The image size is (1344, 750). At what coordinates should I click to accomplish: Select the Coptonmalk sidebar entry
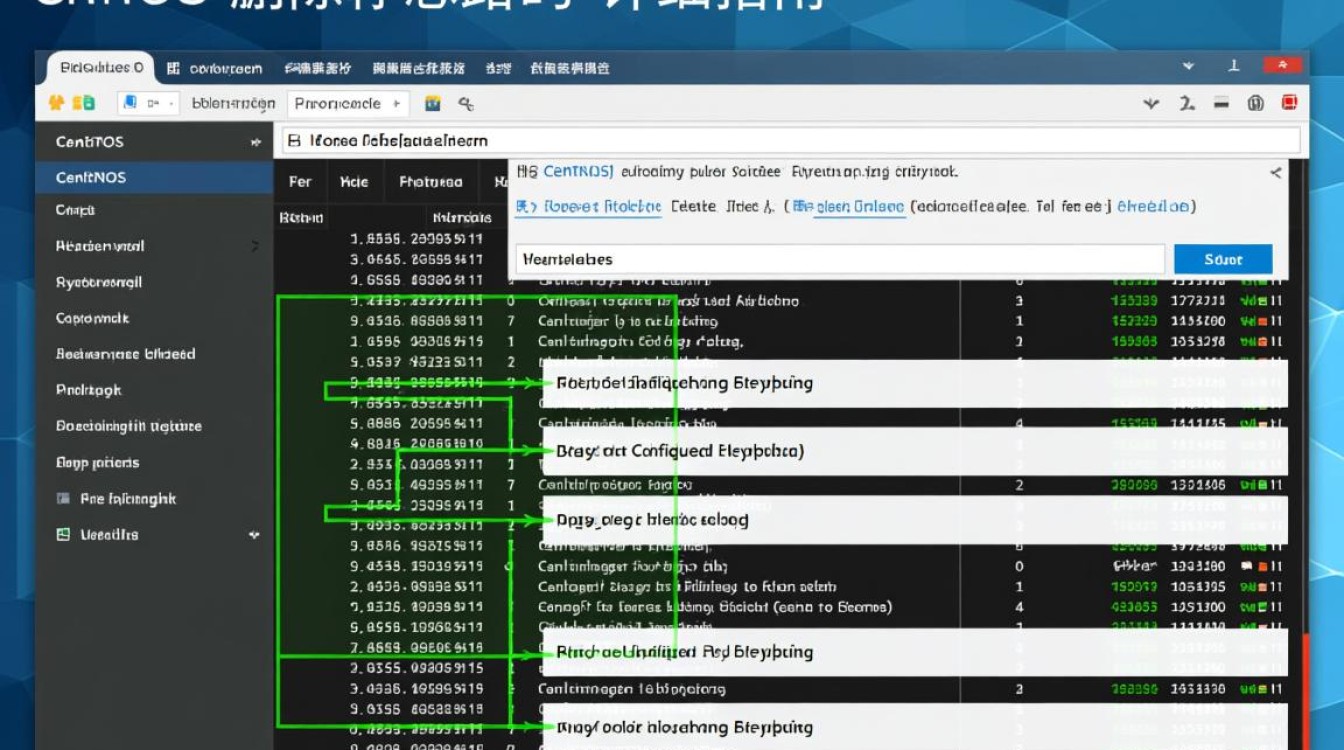tap(93, 318)
